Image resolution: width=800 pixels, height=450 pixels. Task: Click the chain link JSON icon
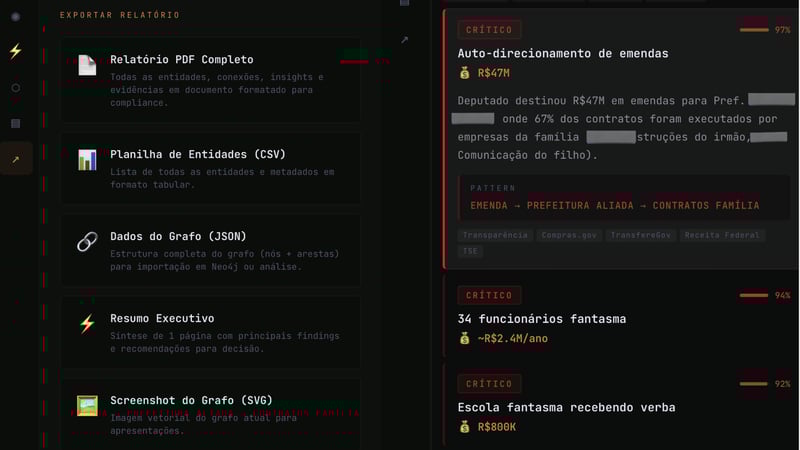(x=87, y=241)
